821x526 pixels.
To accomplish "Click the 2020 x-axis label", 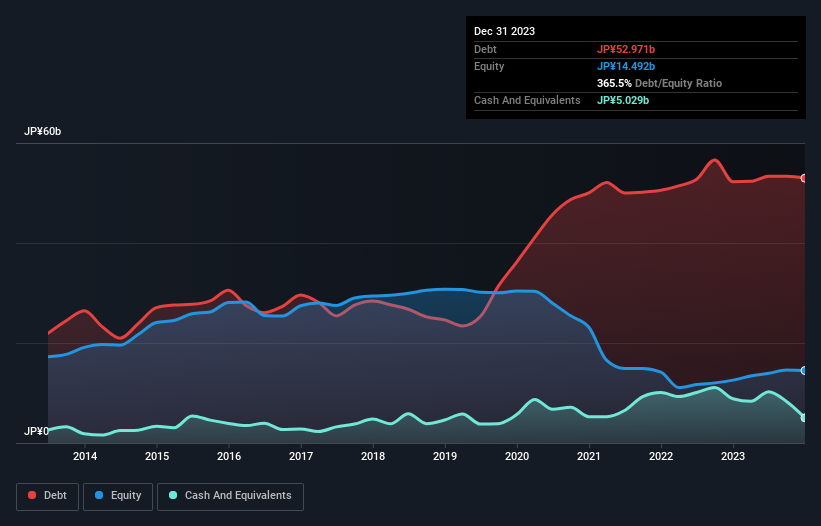I will click(x=517, y=456).
